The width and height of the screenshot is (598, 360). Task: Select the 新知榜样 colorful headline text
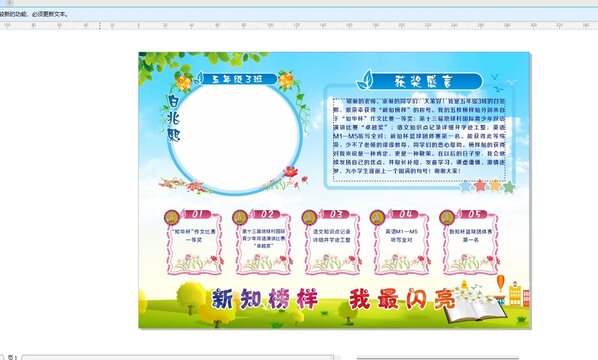pos(265,299)
